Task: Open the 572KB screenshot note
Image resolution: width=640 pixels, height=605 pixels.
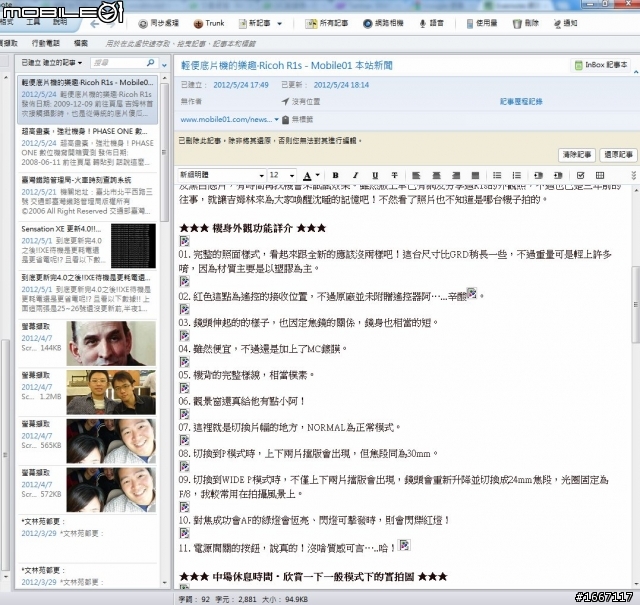Action: [87, 490]
